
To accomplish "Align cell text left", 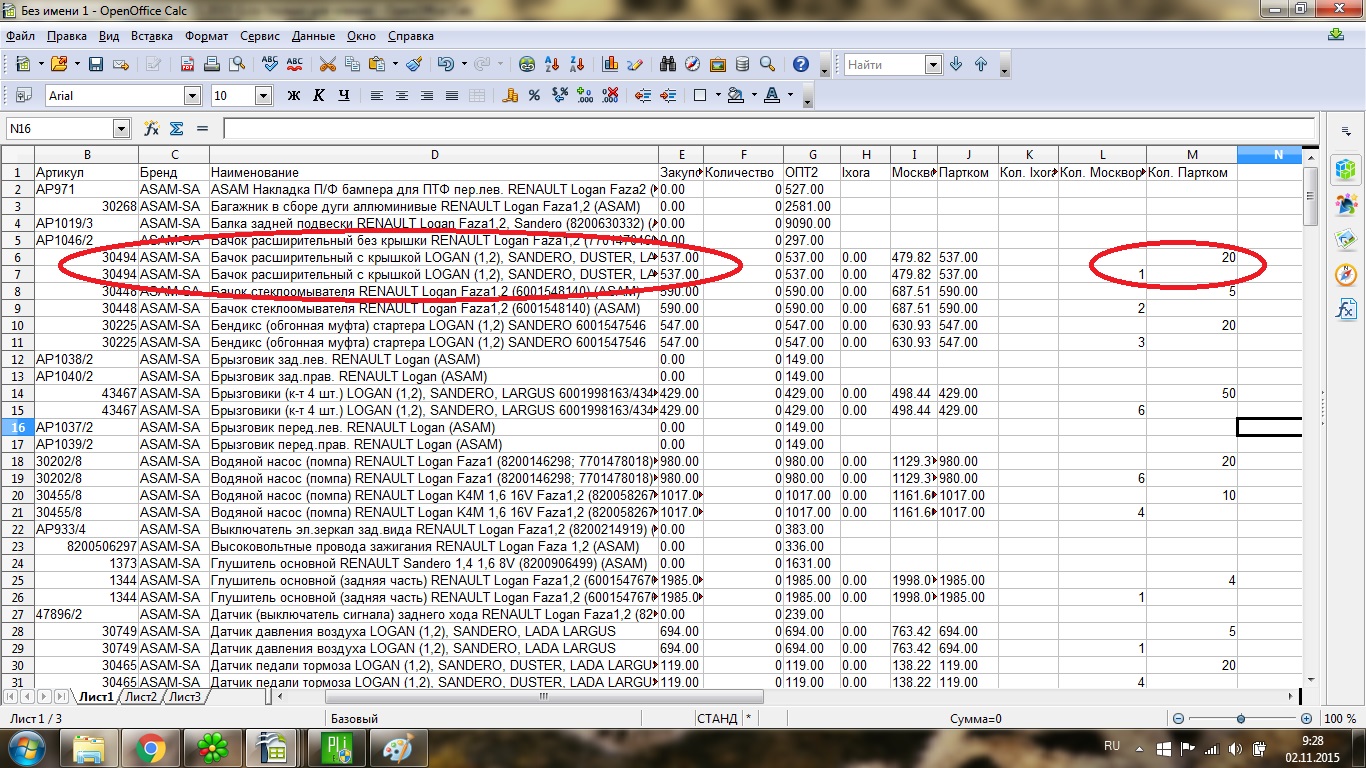I will click(377, 95).
